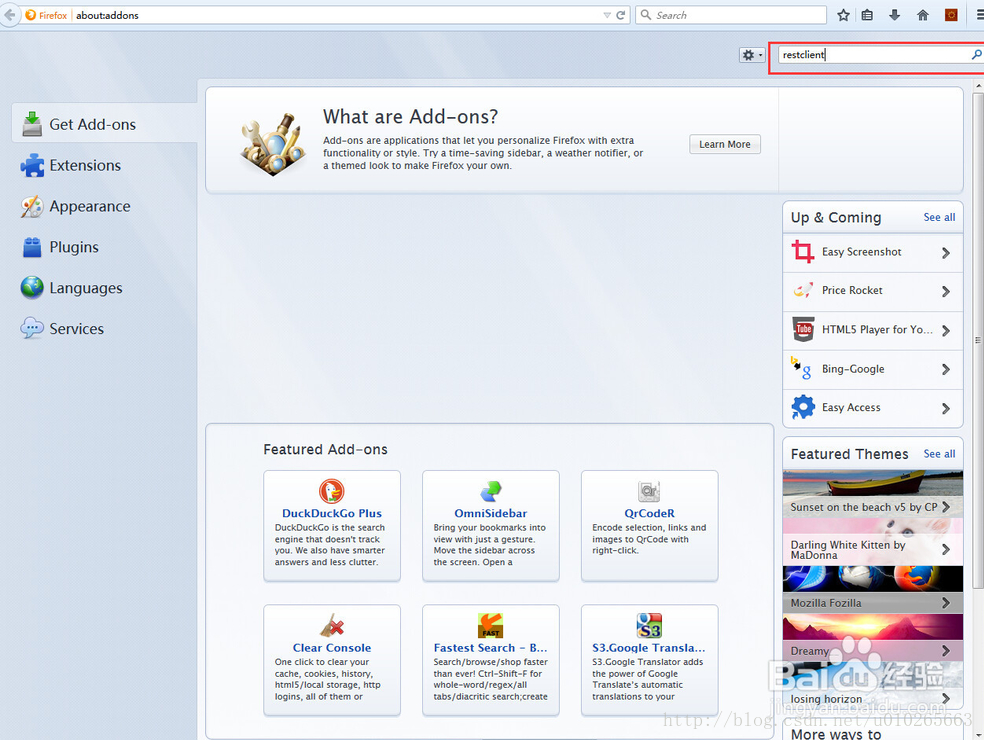
Task: Click the Bing-Google icon
Action: [801, 368]
